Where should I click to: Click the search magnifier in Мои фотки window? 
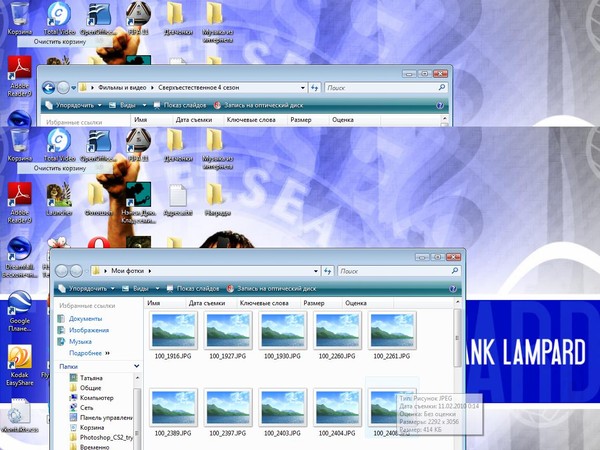[x=455, y=271]
